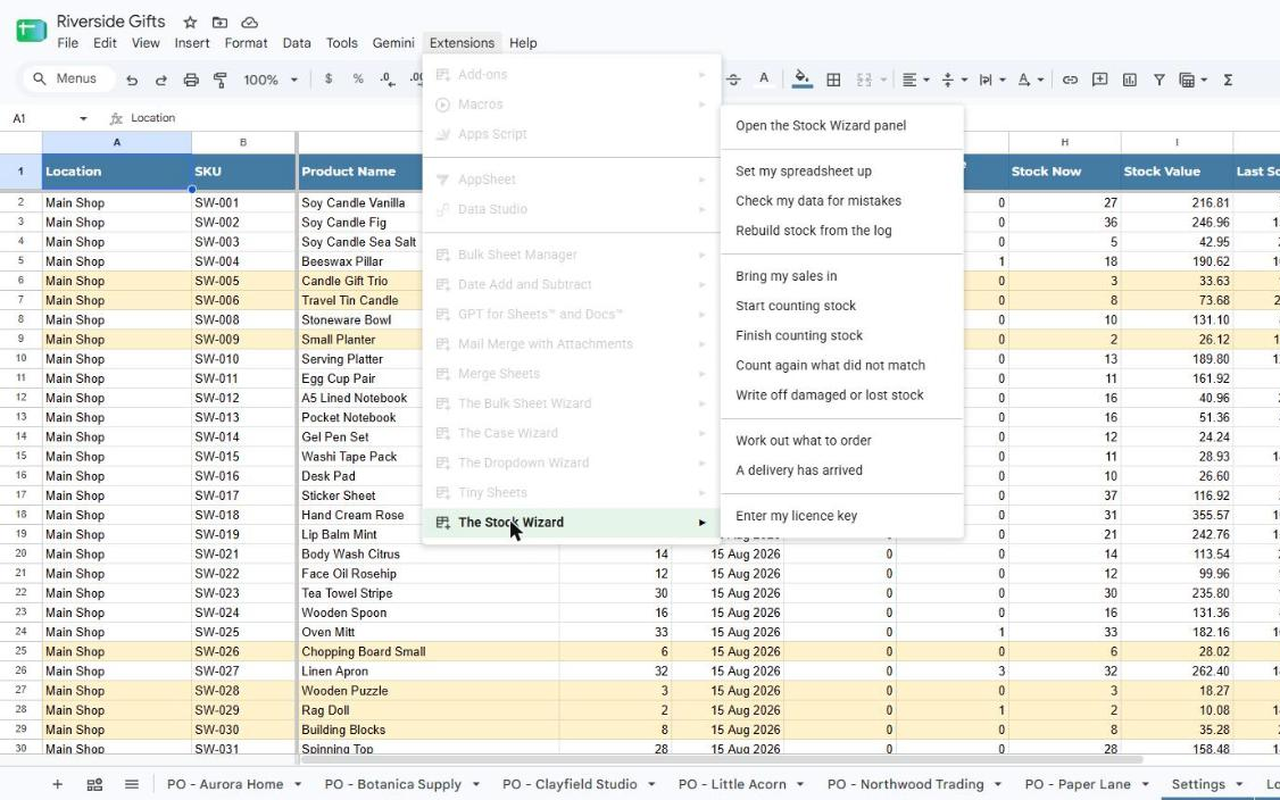Open the tab organizer icon in sheet bar

pos(94,784)
